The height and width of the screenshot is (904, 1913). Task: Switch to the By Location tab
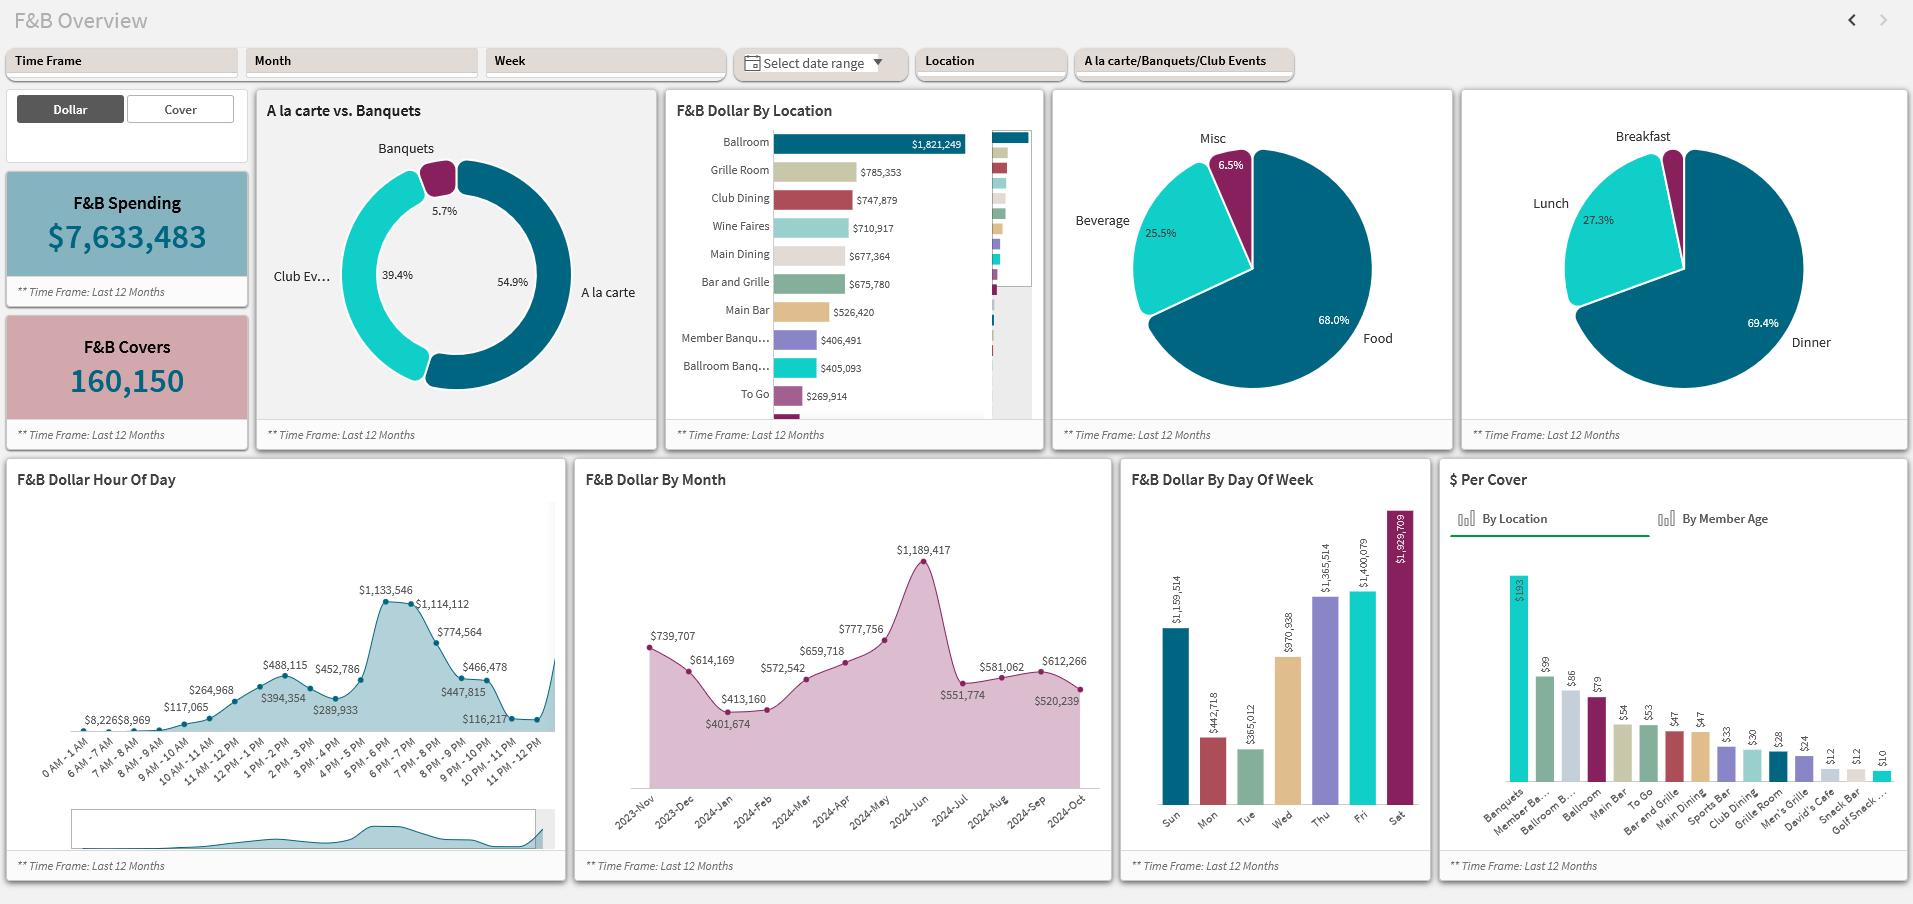pyautogui.click(x=1515, y=518)
